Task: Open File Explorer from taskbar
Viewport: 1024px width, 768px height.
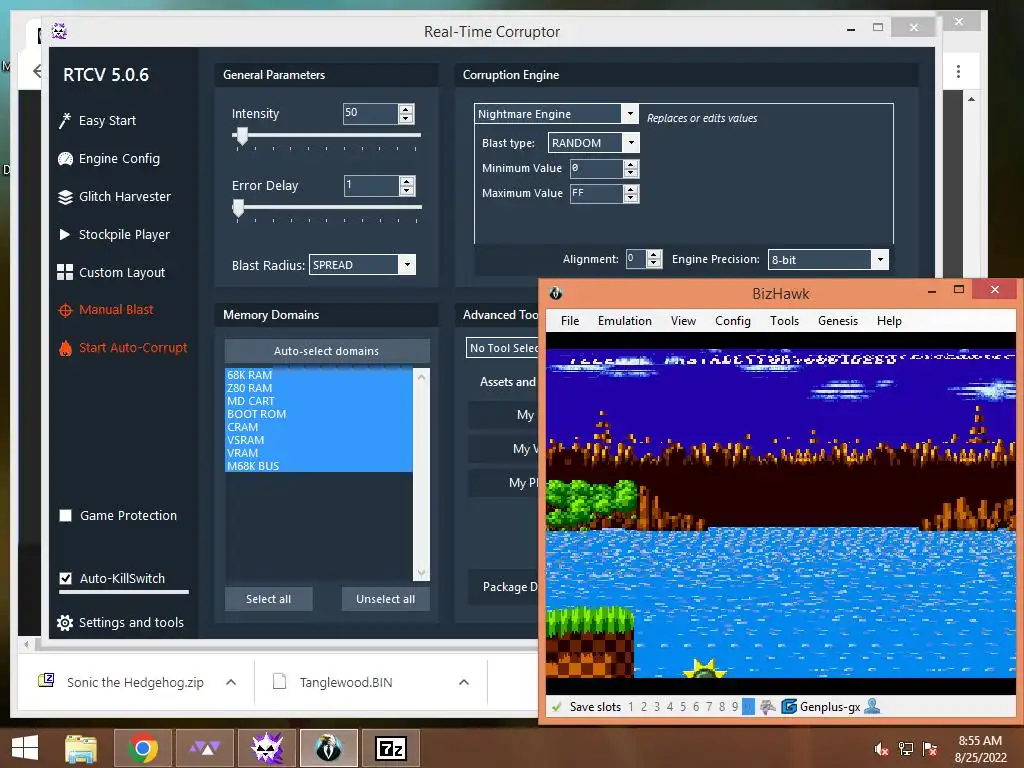Action: click(x=81, y=748)
